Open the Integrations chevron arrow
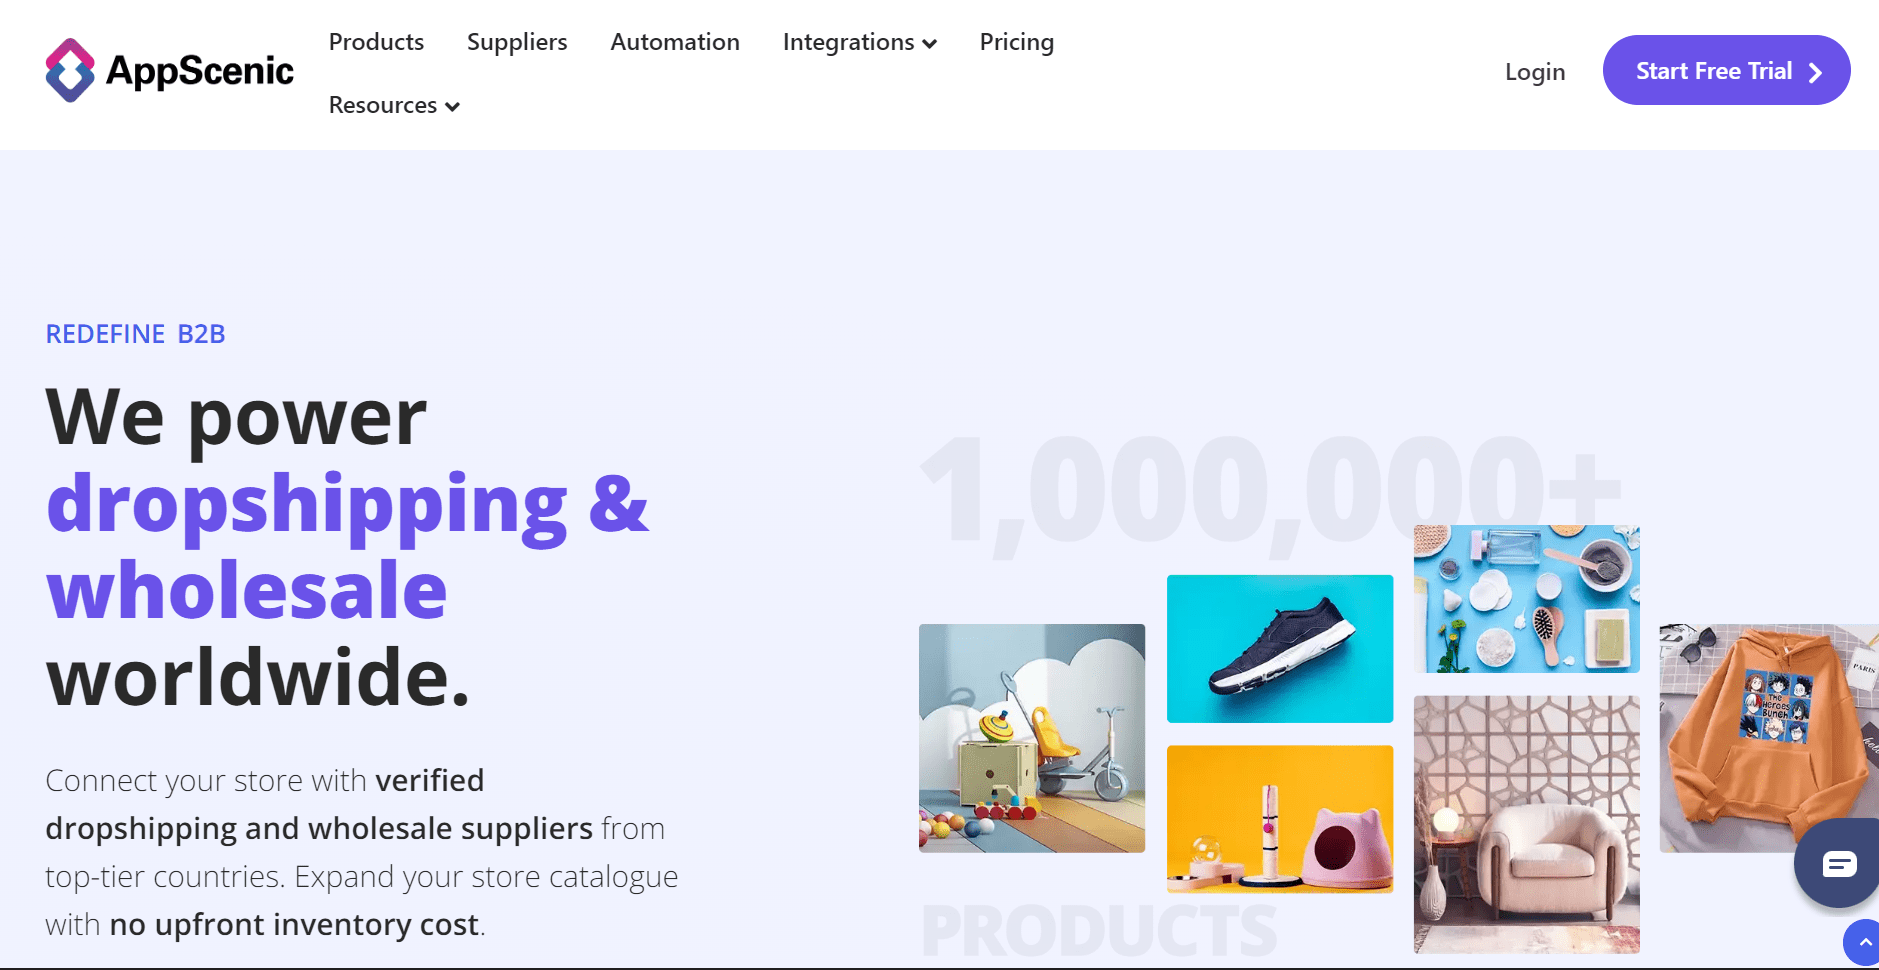This screenshot has height=970, width=1879. tap(930, 43)
